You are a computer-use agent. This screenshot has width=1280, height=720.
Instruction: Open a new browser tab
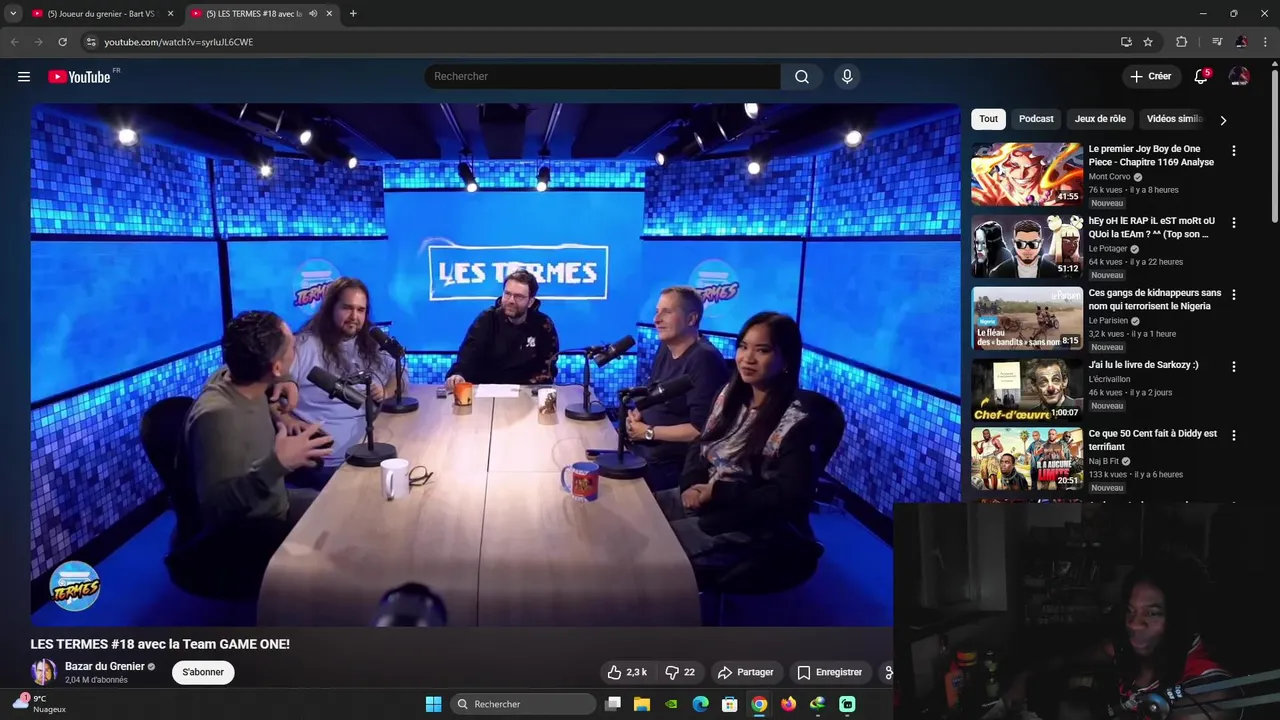(x=353, y=14)
